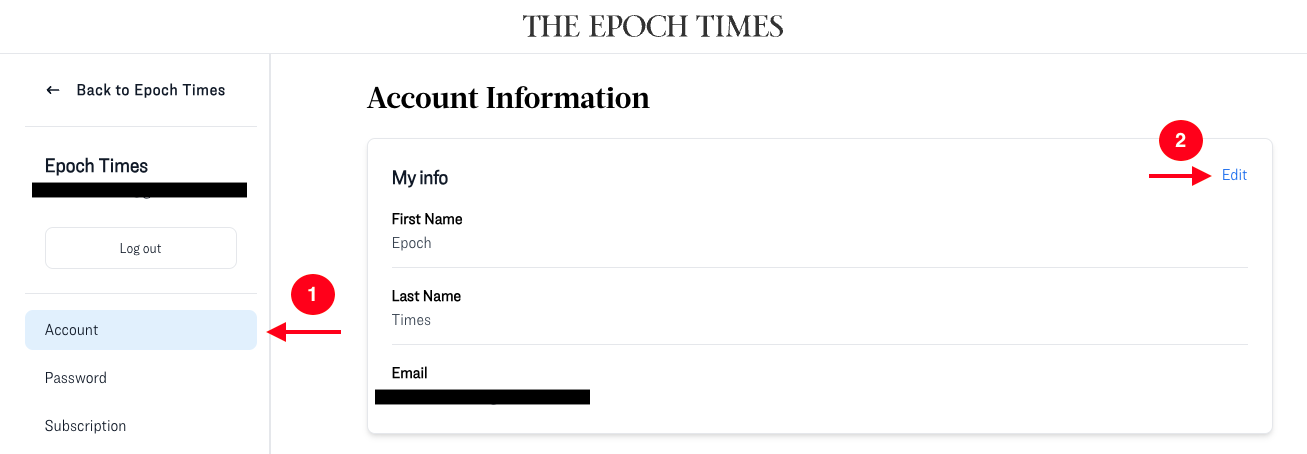Click the redacted email under username

(x=139, y=190)
